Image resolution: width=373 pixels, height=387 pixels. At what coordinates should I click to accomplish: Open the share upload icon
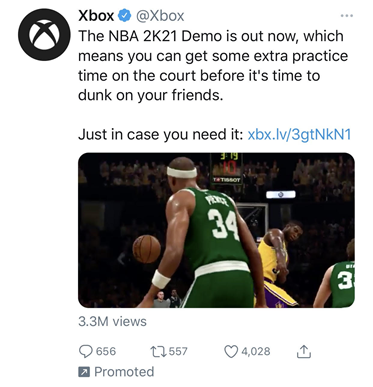pos(304,351)
